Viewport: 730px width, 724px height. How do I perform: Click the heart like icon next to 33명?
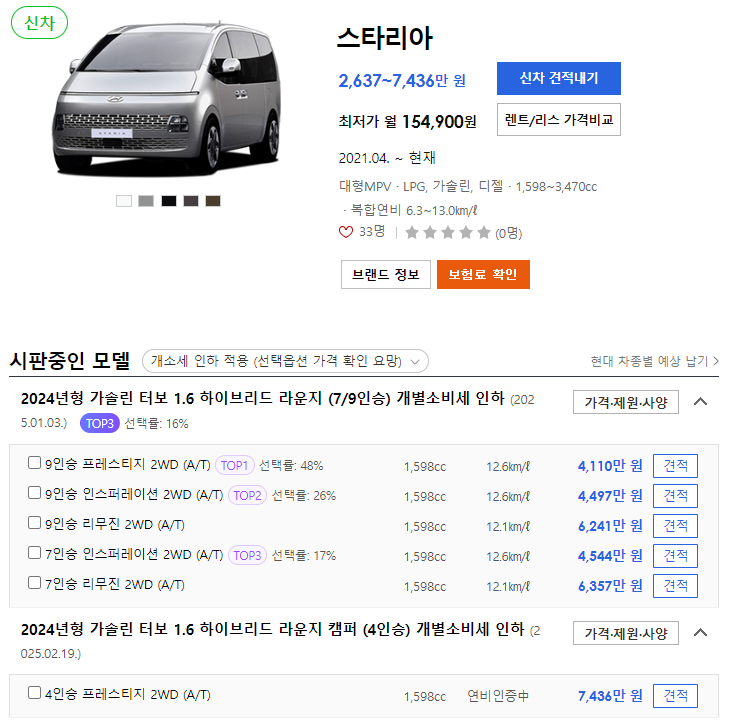tap(346, 232)
